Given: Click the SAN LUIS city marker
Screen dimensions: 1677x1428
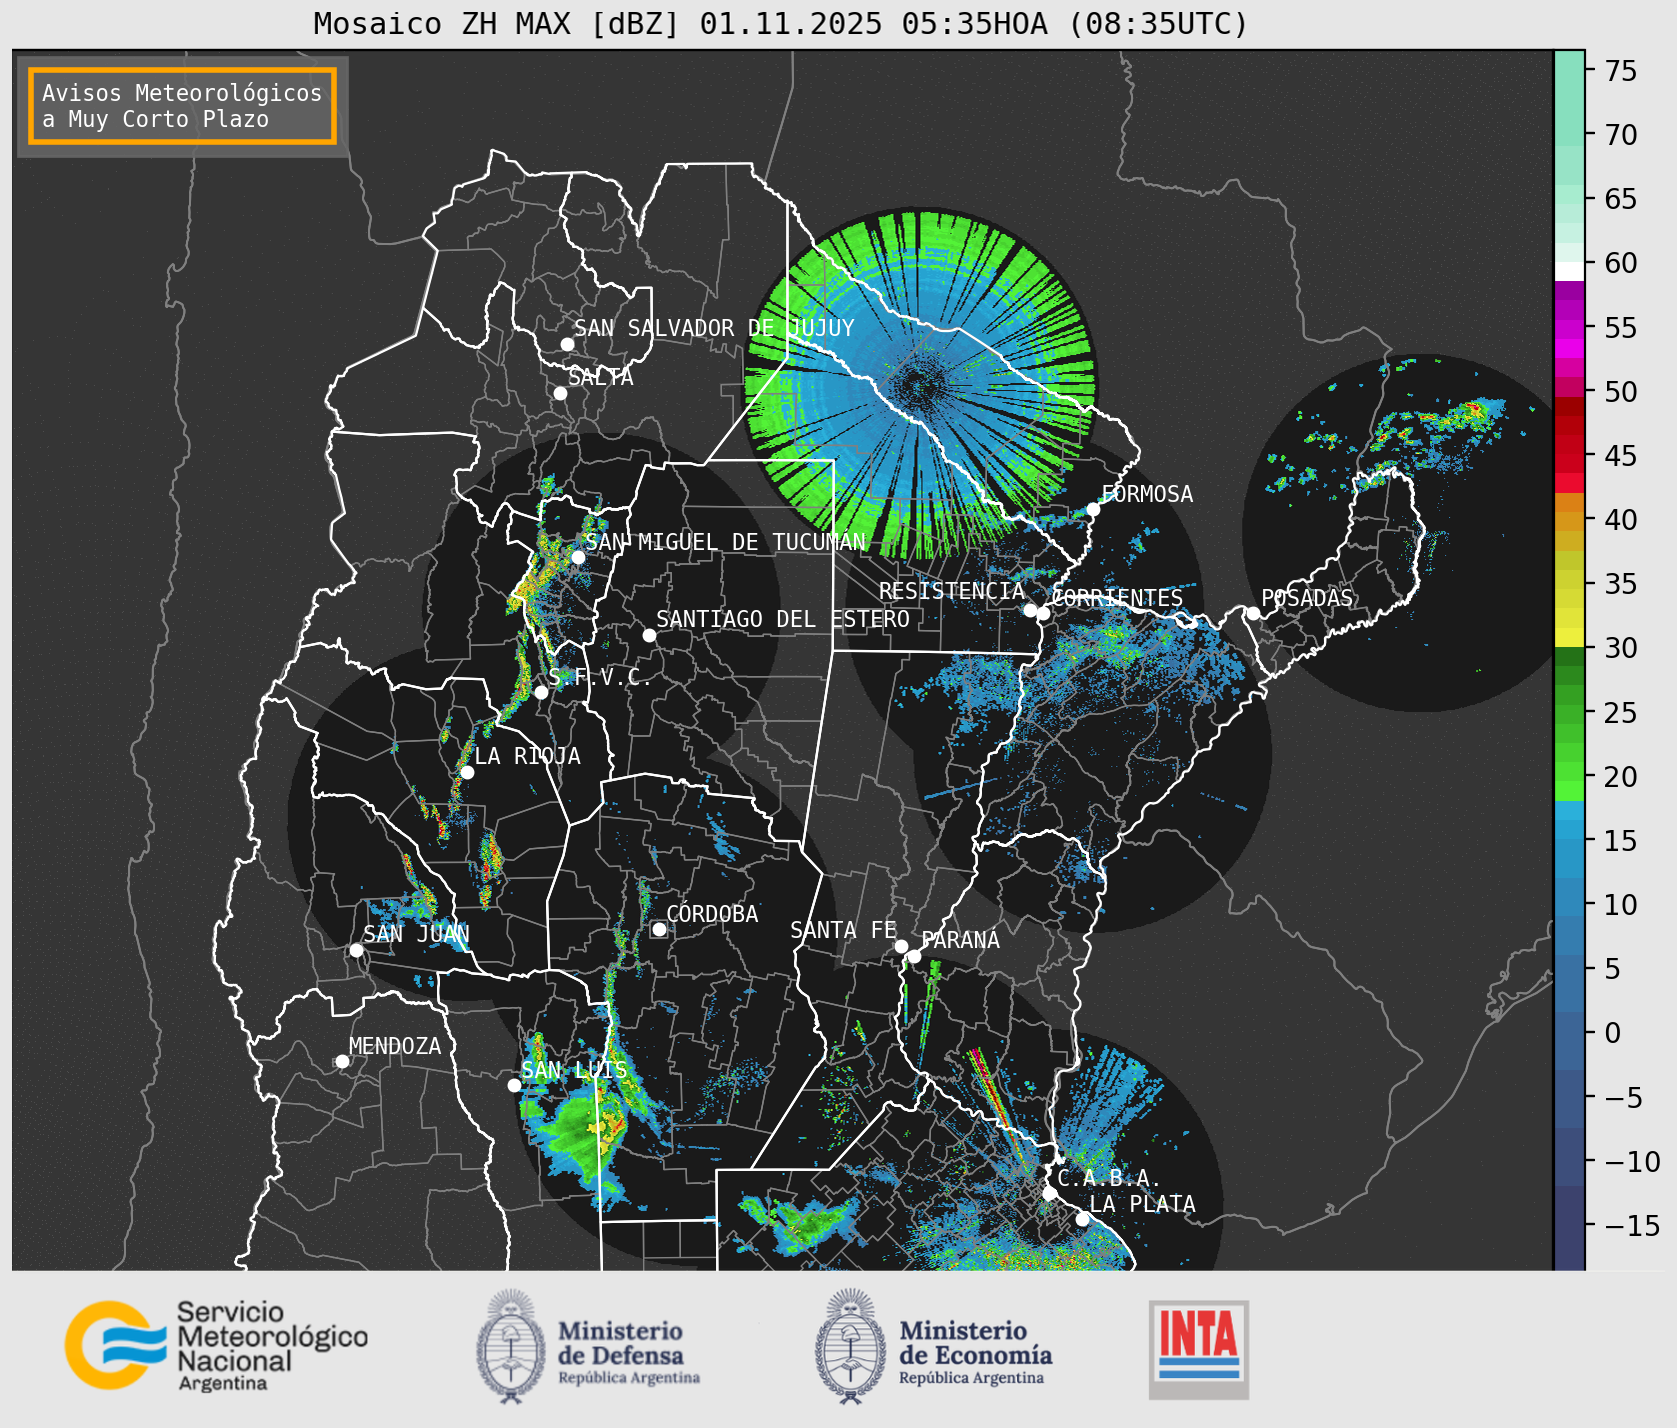Looking at the screenshot, I should click(x=514, y=1085).
